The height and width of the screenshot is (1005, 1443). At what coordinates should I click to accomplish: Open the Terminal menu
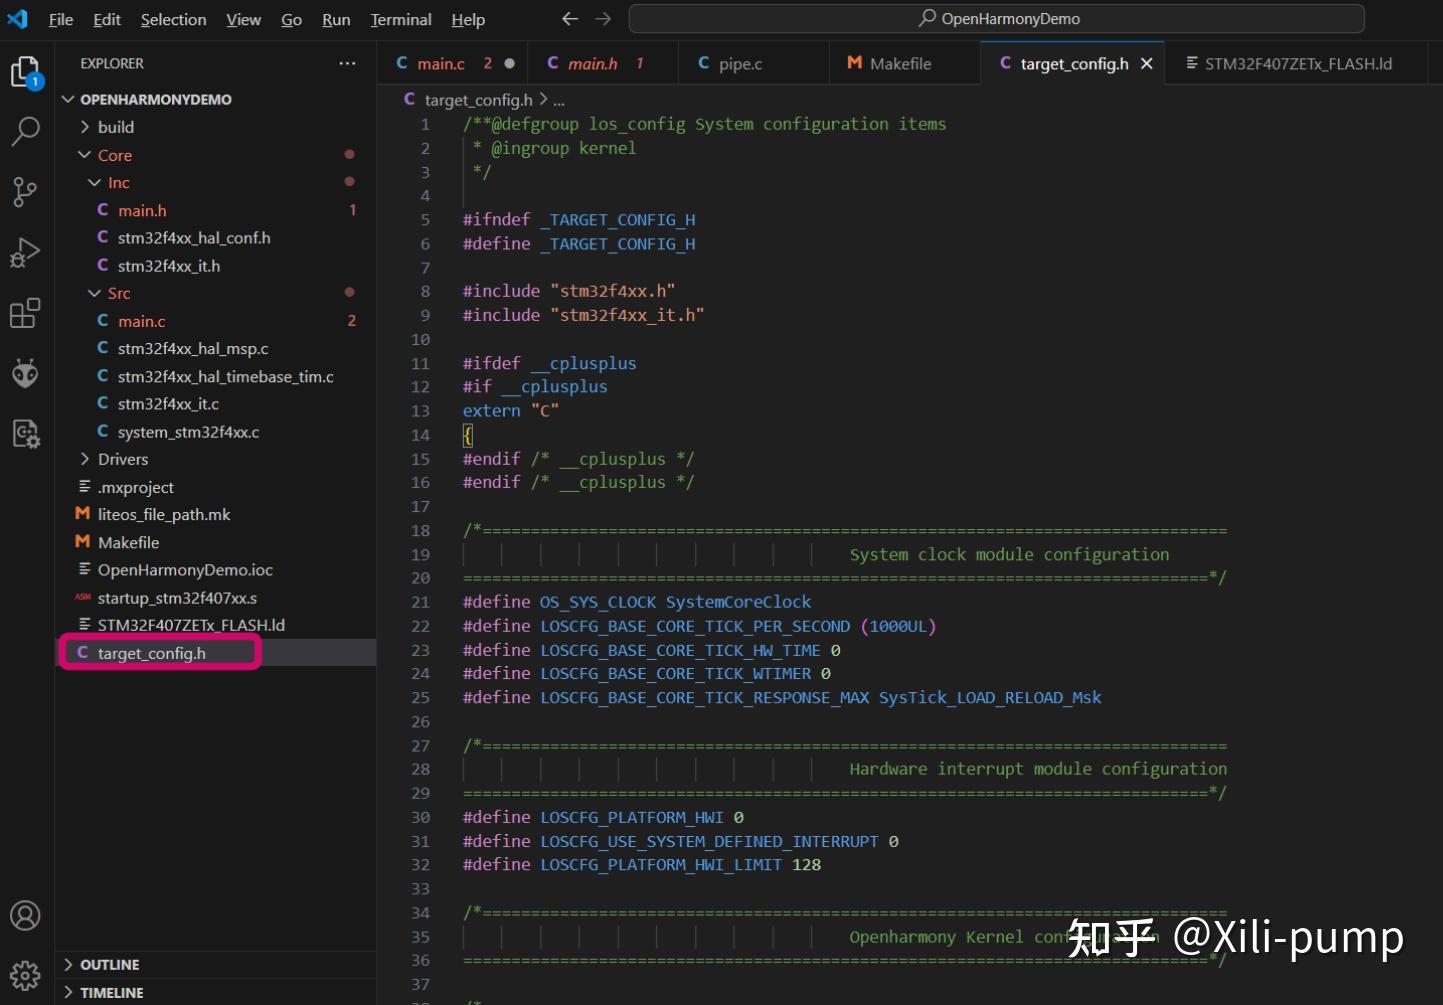point(400,19)
